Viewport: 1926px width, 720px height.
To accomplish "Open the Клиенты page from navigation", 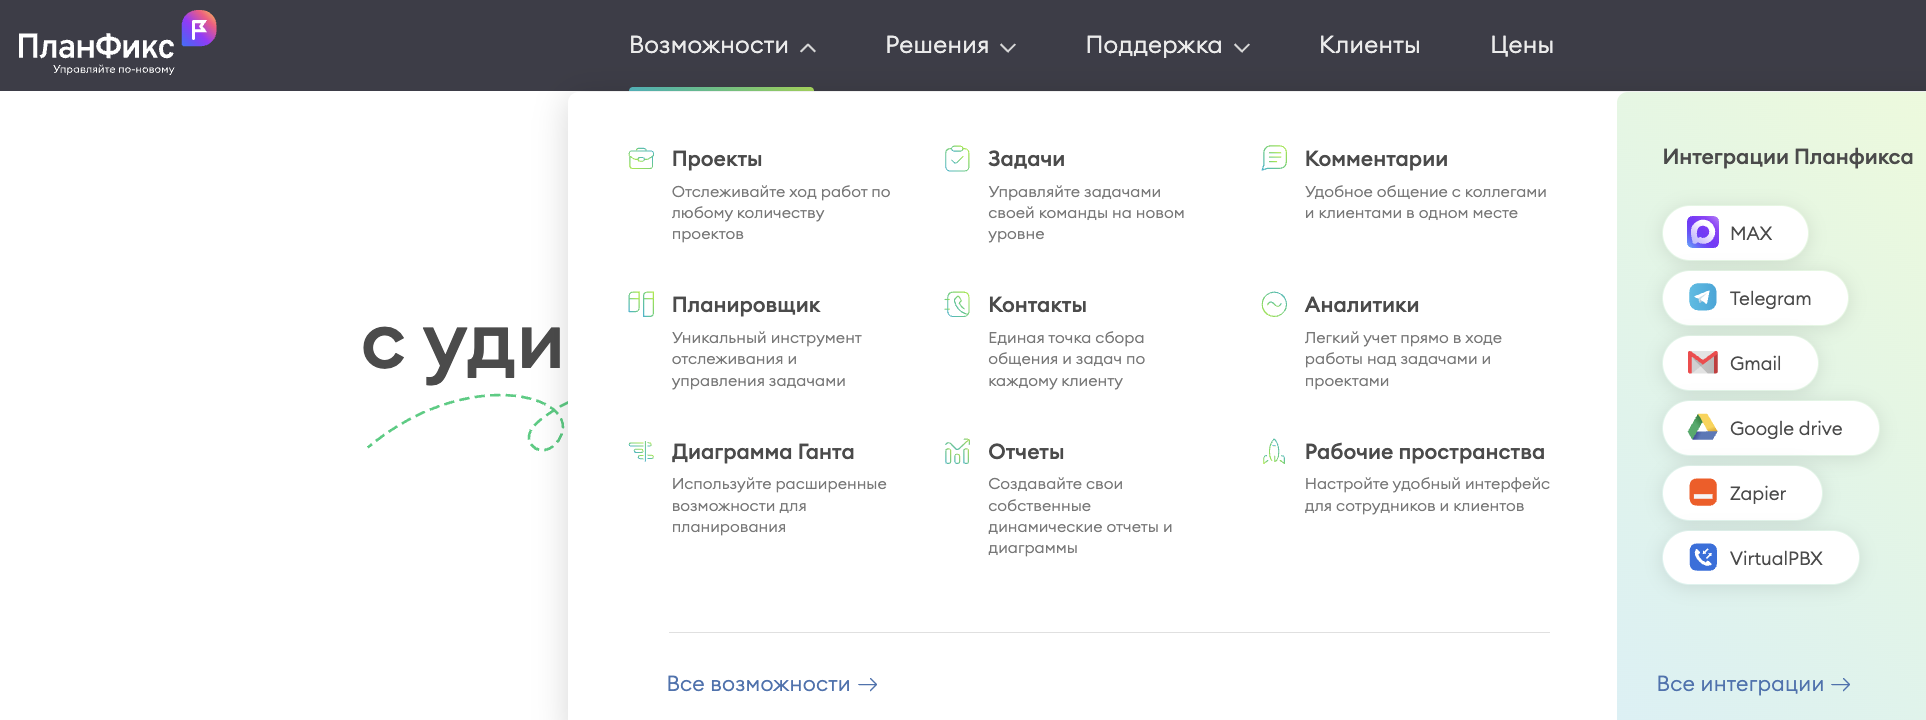I will (x=1369, y=46).
